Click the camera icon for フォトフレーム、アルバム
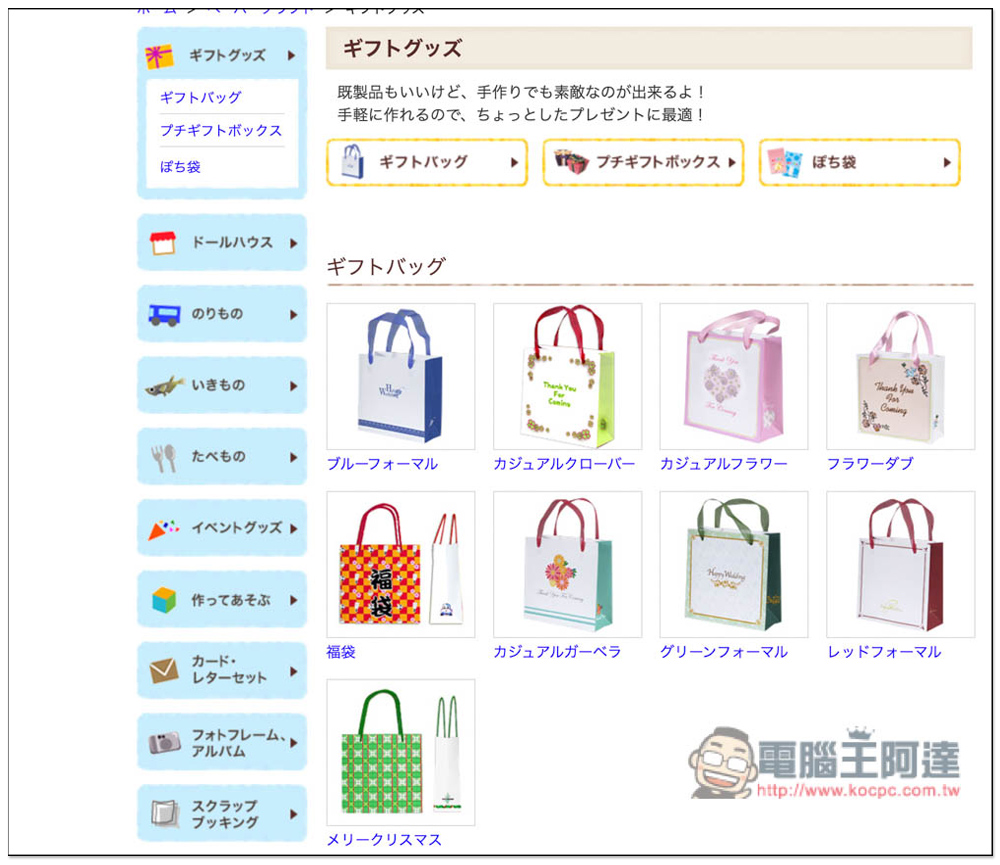1000x865 pixels. (x=165, y=743)
